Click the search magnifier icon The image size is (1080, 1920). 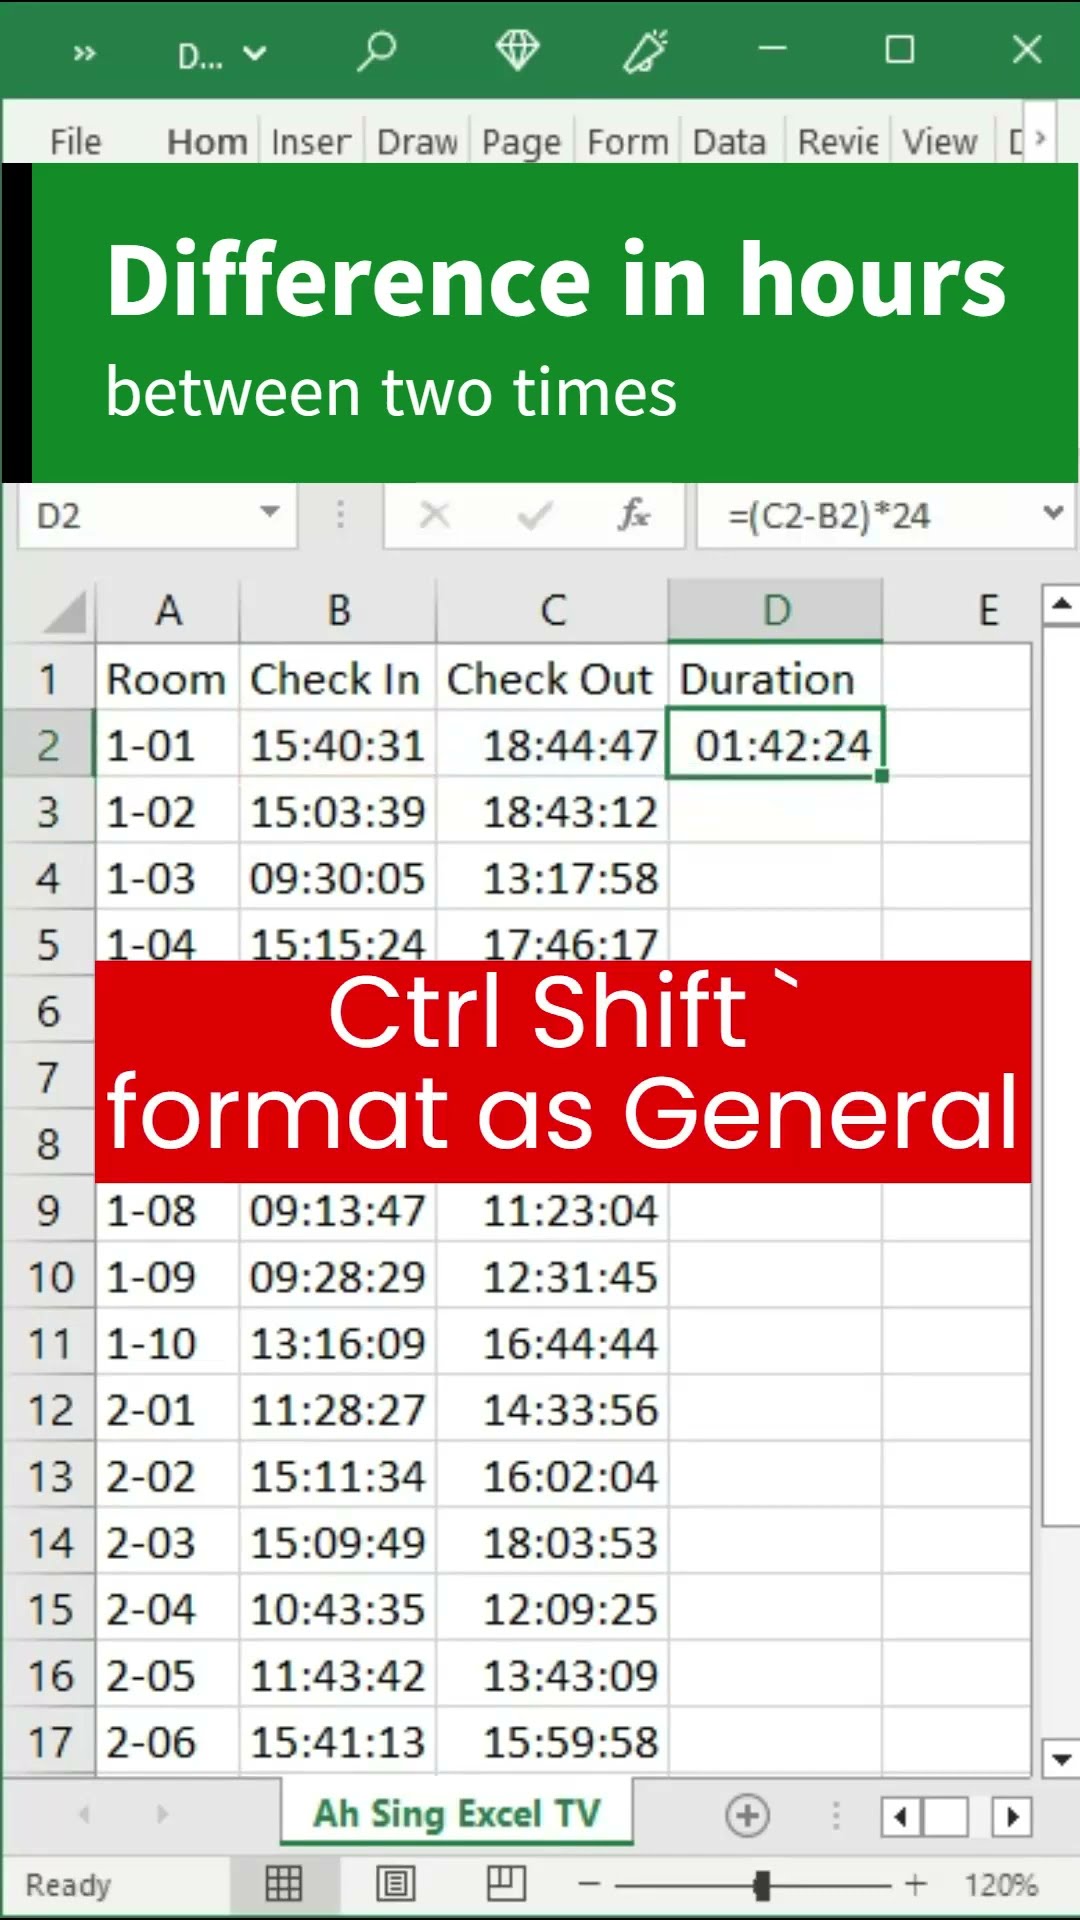click(377, 50)
